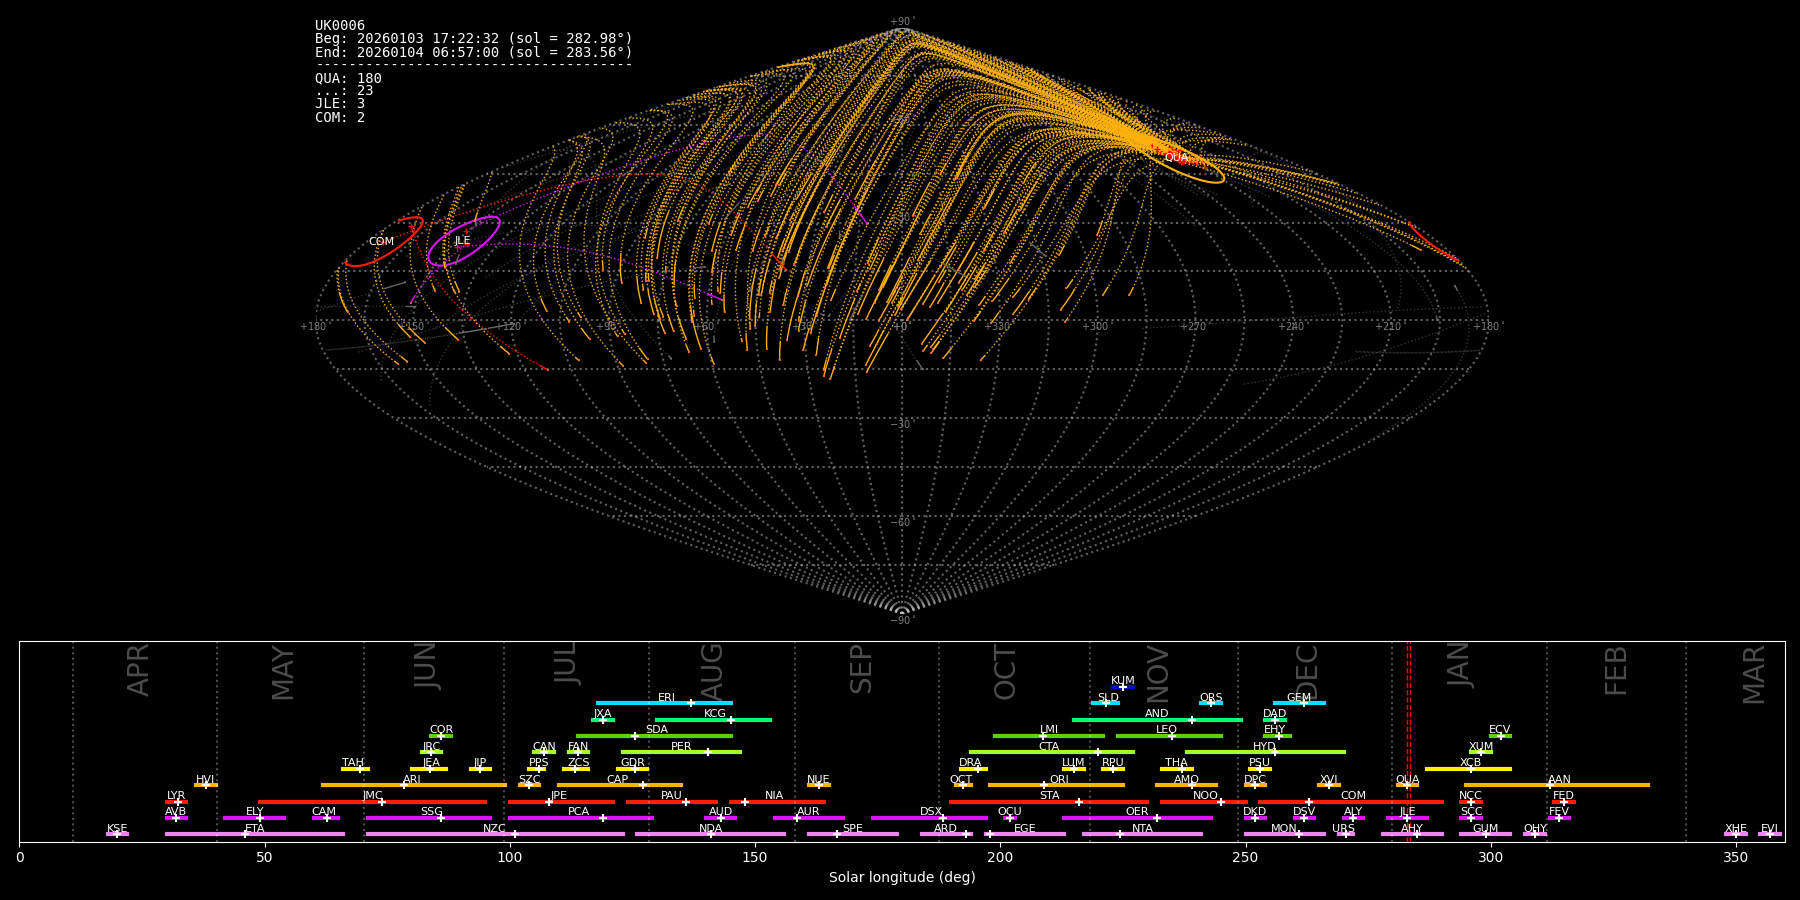Click the PER shower bar in timeline

pos(680,752)
